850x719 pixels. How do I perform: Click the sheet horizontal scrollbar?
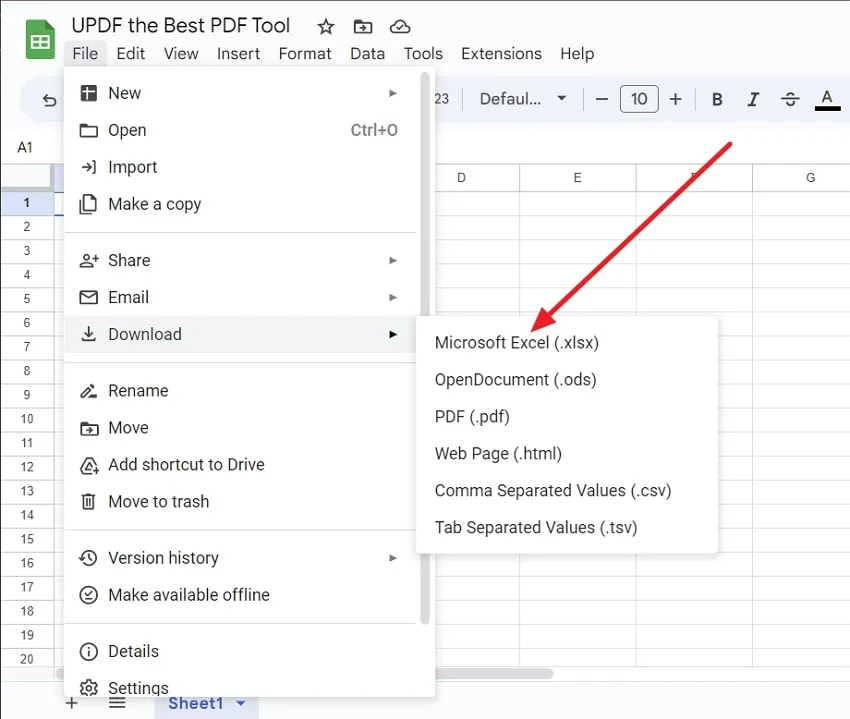coord(494,673)
